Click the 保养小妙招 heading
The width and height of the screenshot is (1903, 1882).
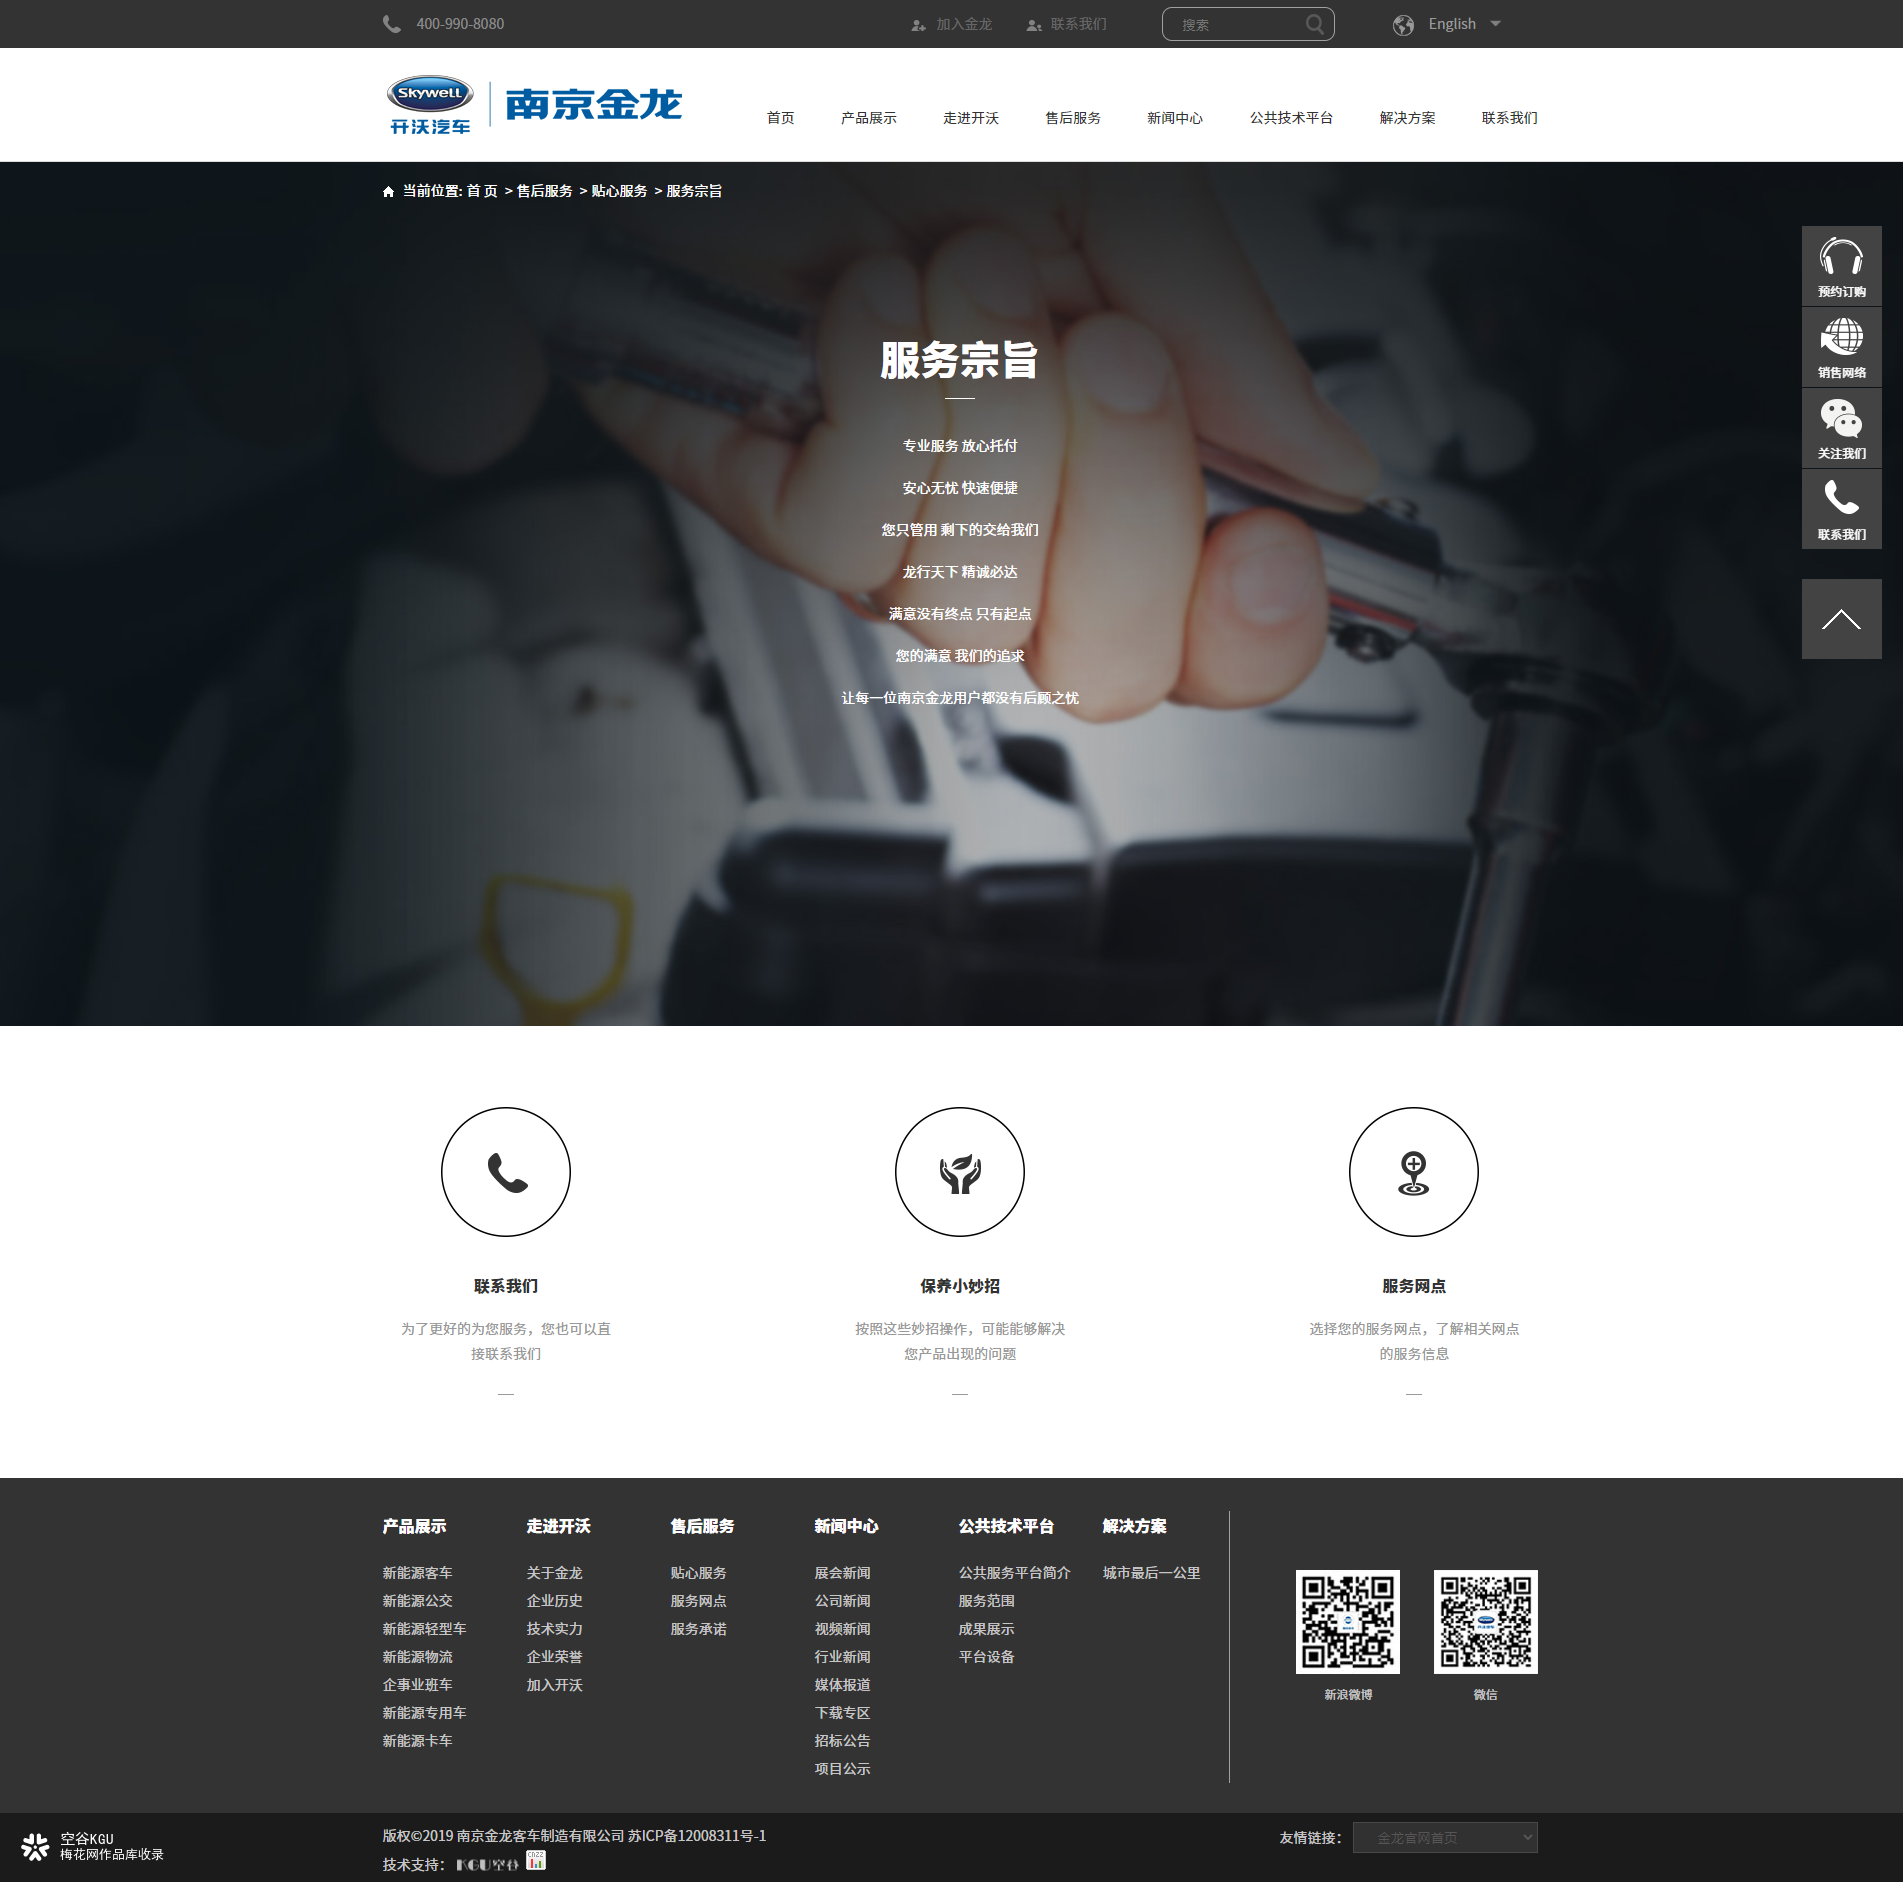[x=960, y=1286]
